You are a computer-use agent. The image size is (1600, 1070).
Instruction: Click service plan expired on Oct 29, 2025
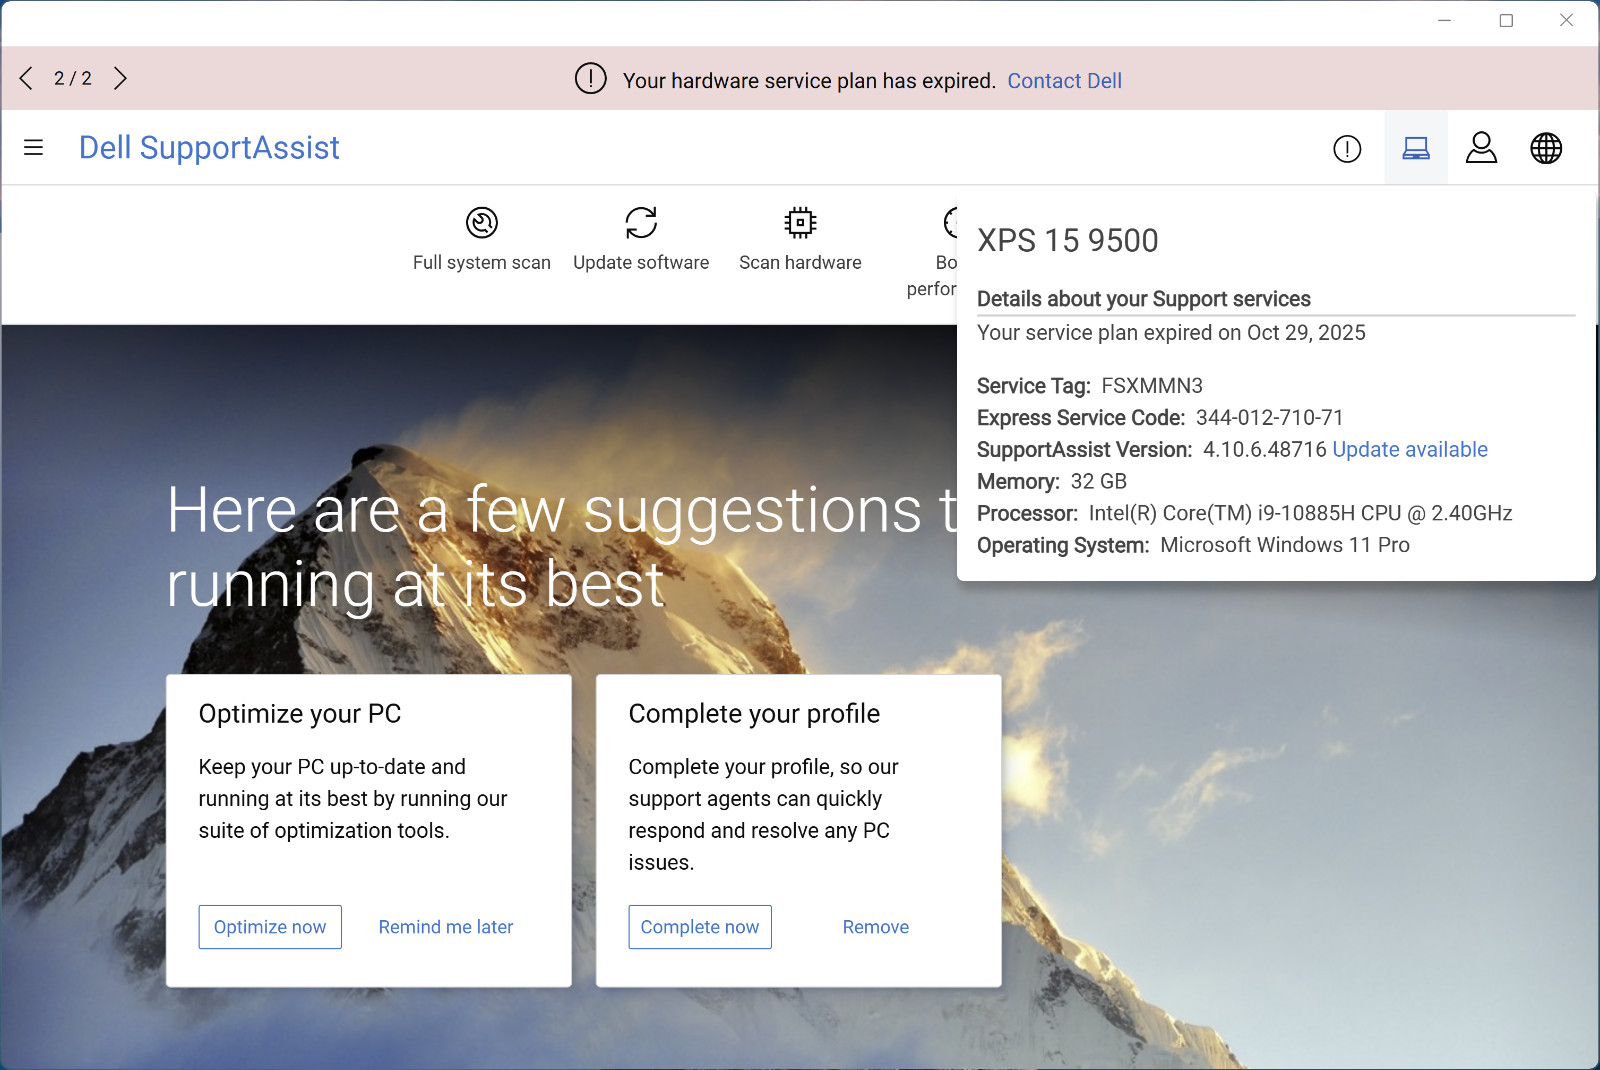(x=1171, y=333)
